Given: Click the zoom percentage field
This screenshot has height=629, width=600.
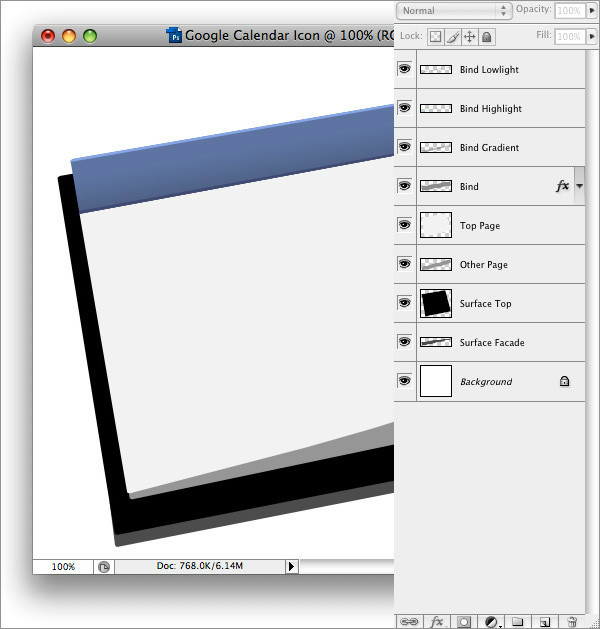Looking at the screenshot, I should pos(63,566).
